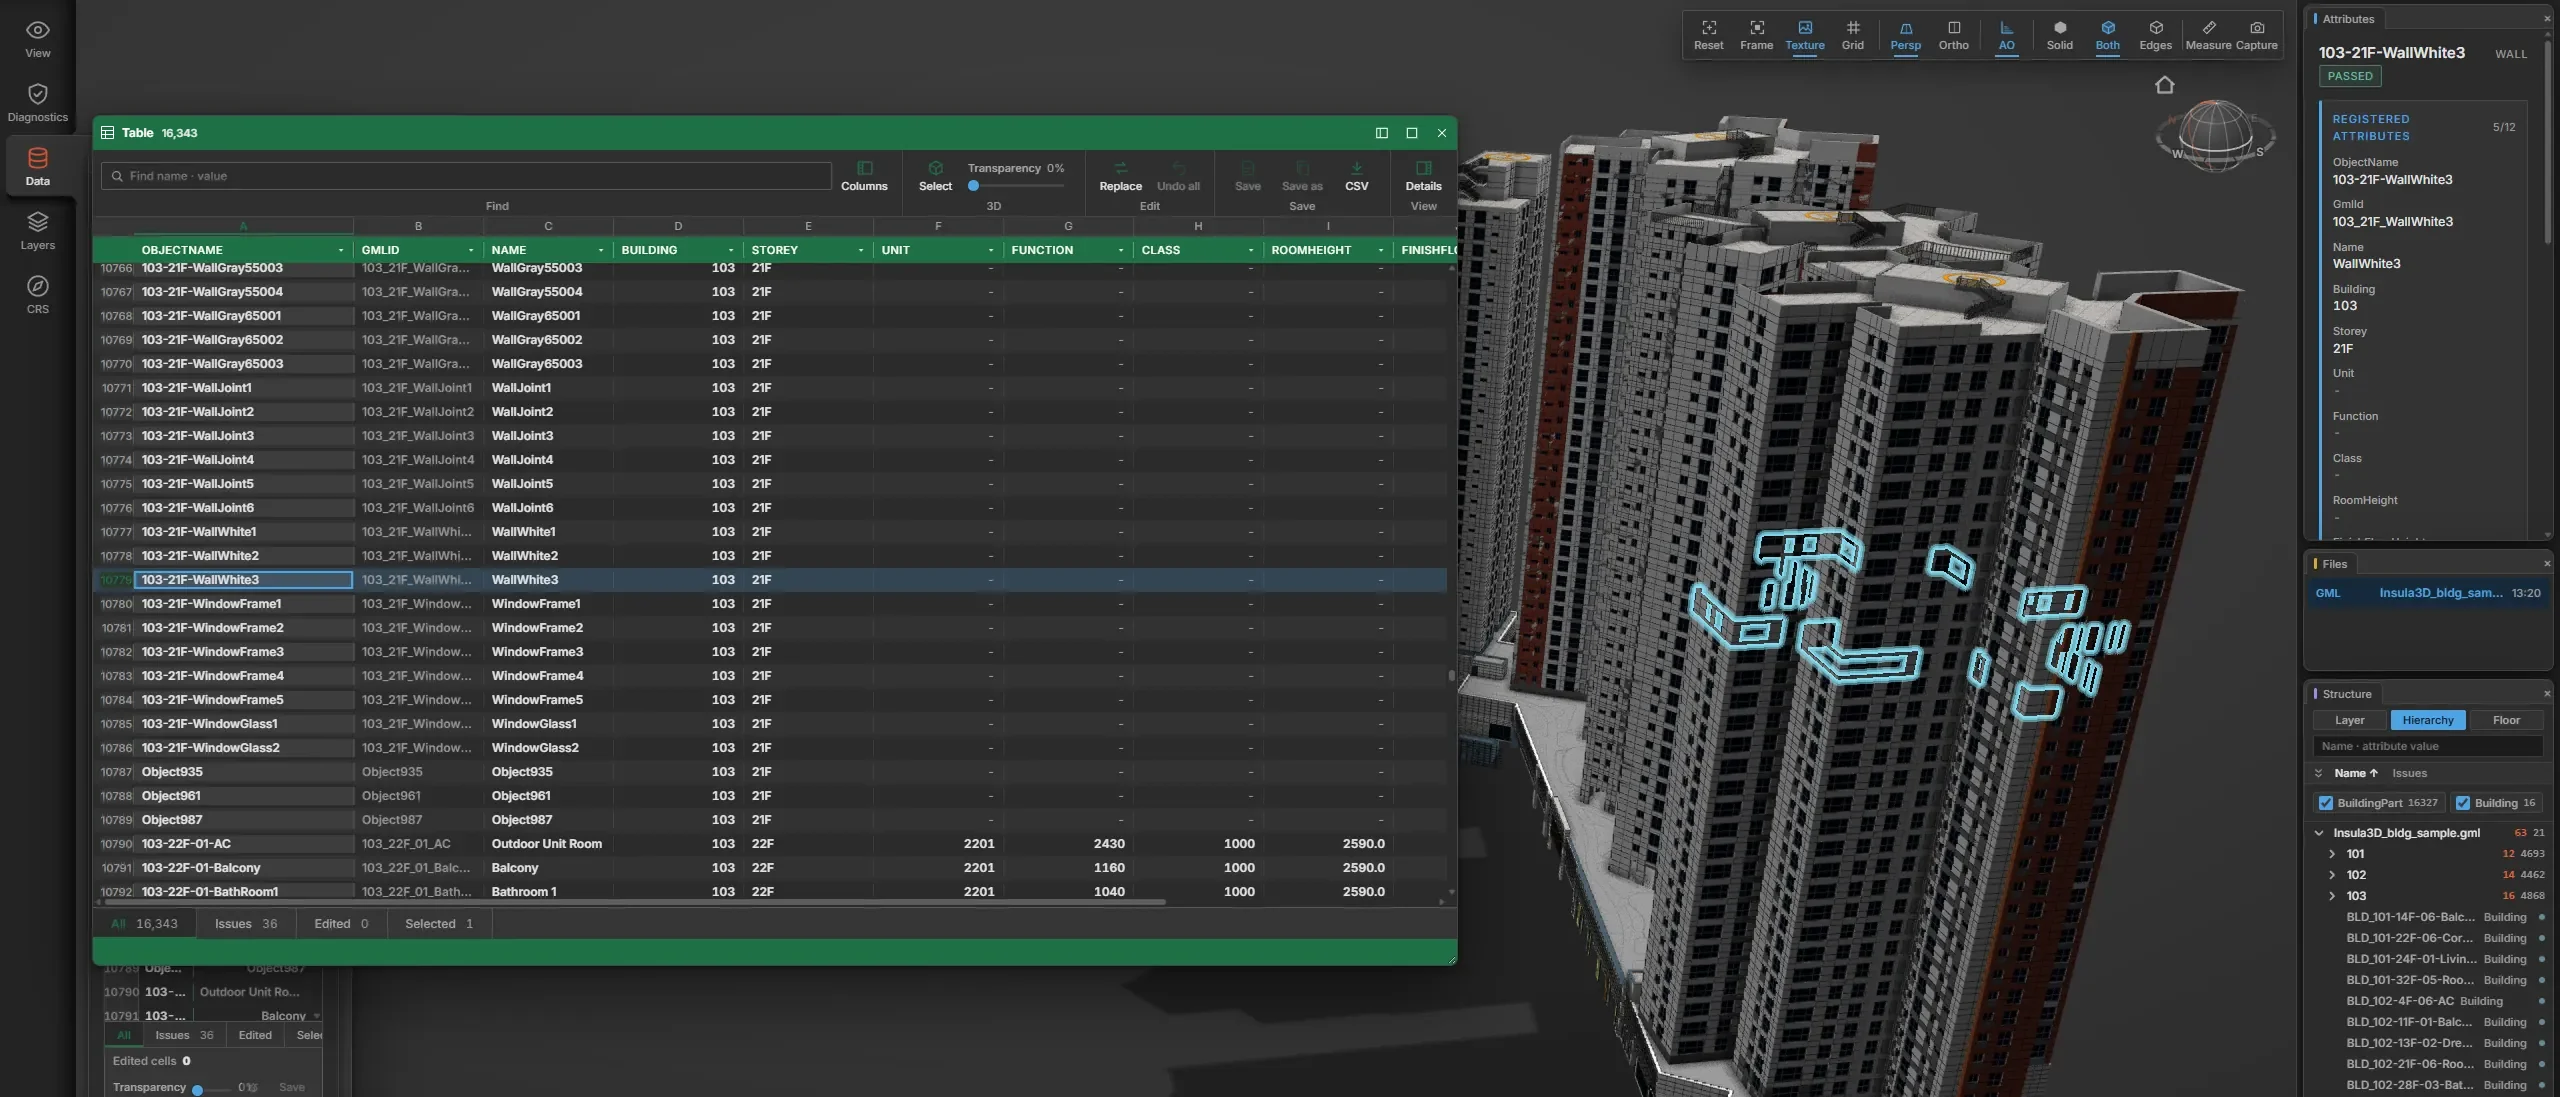Viewport: 2560px width, 1097px height.
Task: Open the Details view panel
Action: coord(1423,175)
